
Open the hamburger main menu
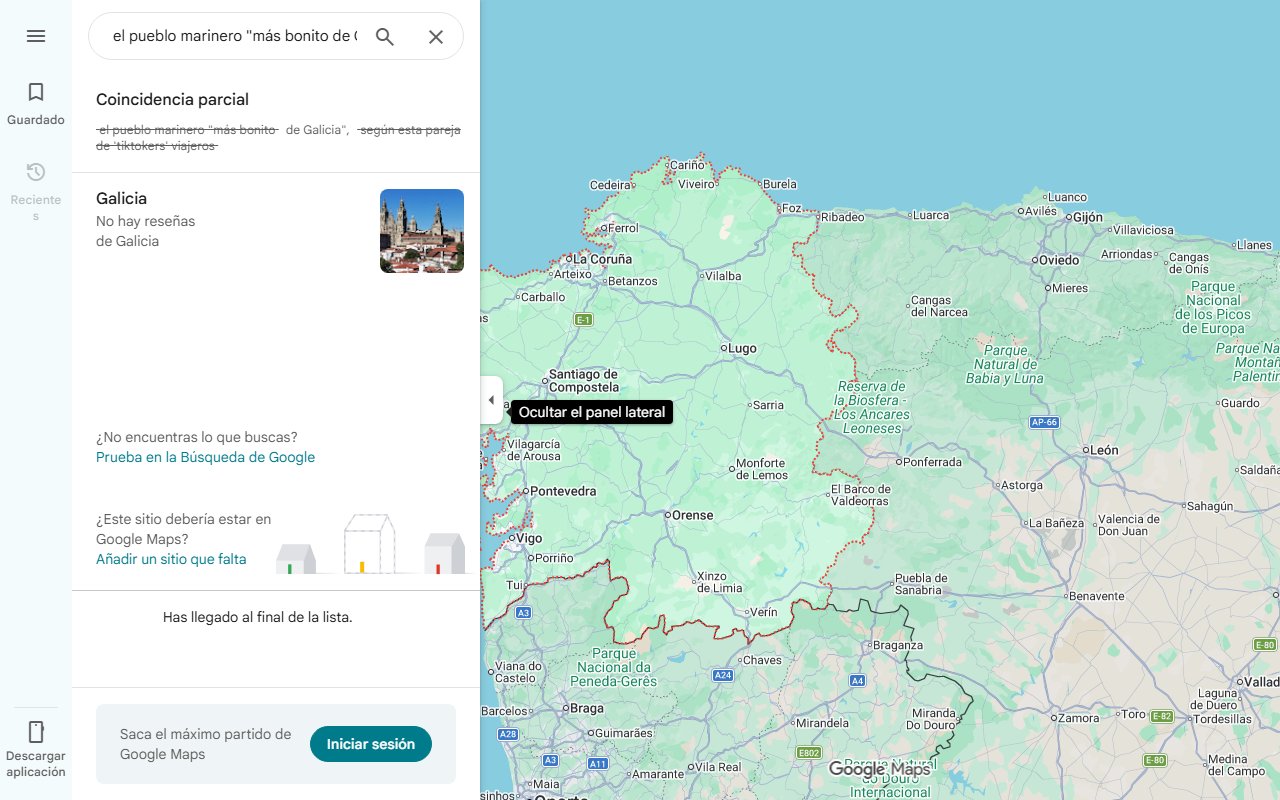click(x=36, y=36)
